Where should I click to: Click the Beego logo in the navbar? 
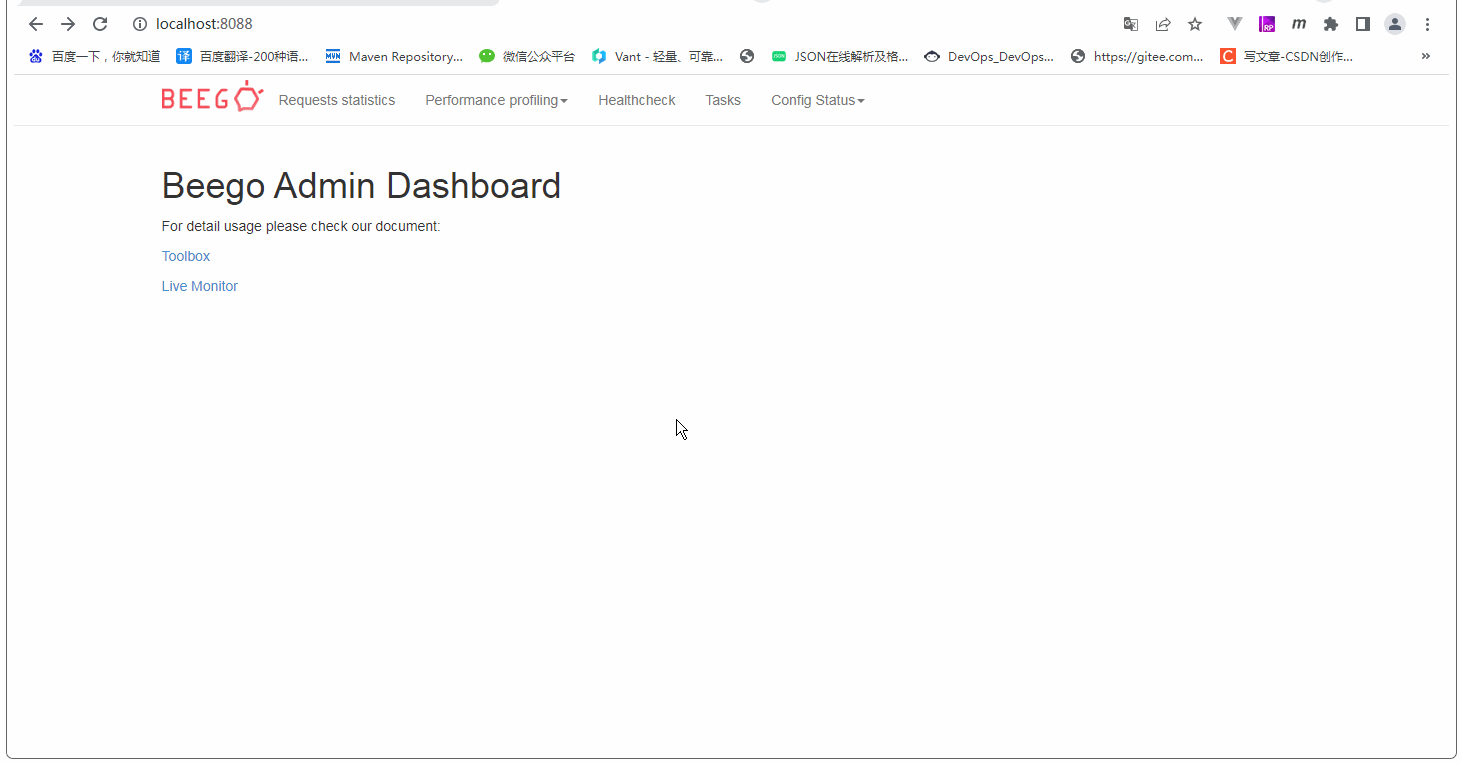(212, 97)
